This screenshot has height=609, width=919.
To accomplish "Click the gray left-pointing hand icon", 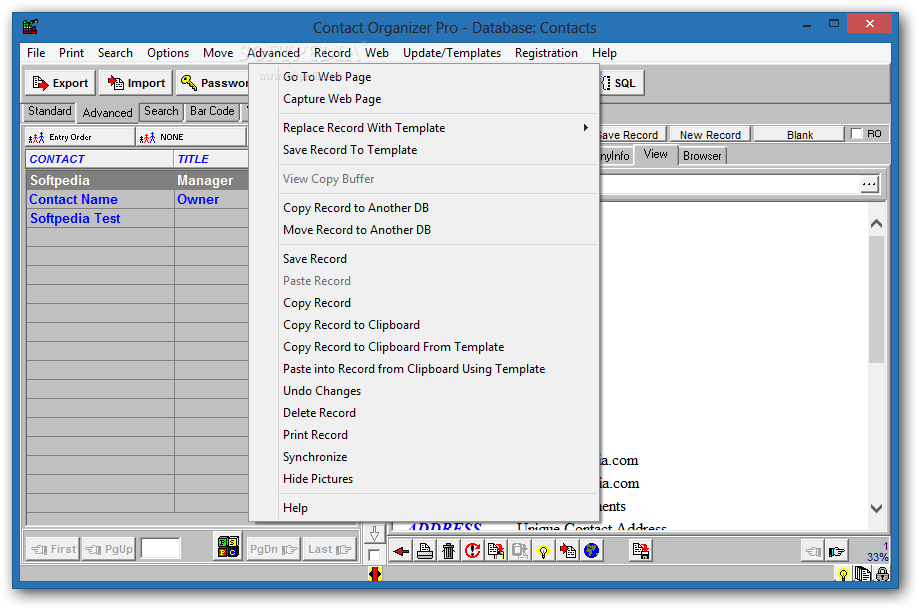I will point(813,551).
